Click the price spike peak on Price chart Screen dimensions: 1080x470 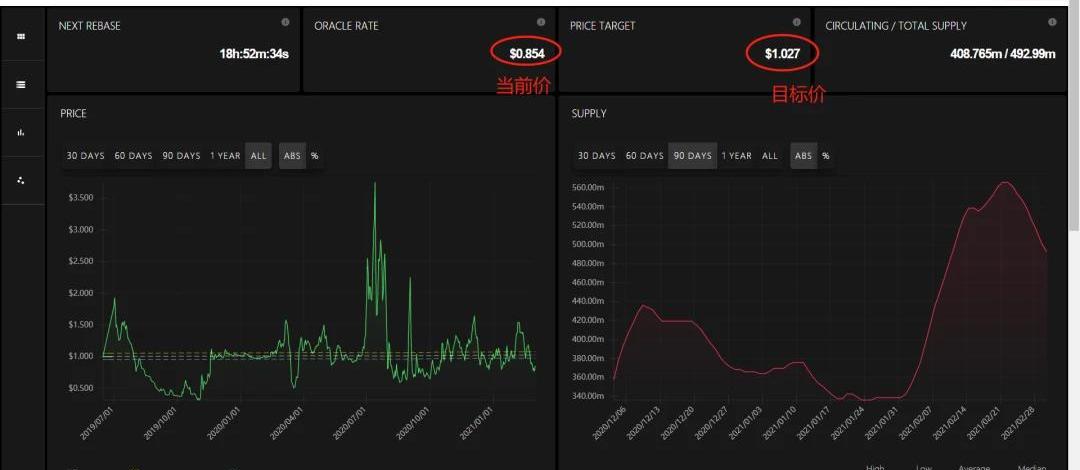click(375, 184)
